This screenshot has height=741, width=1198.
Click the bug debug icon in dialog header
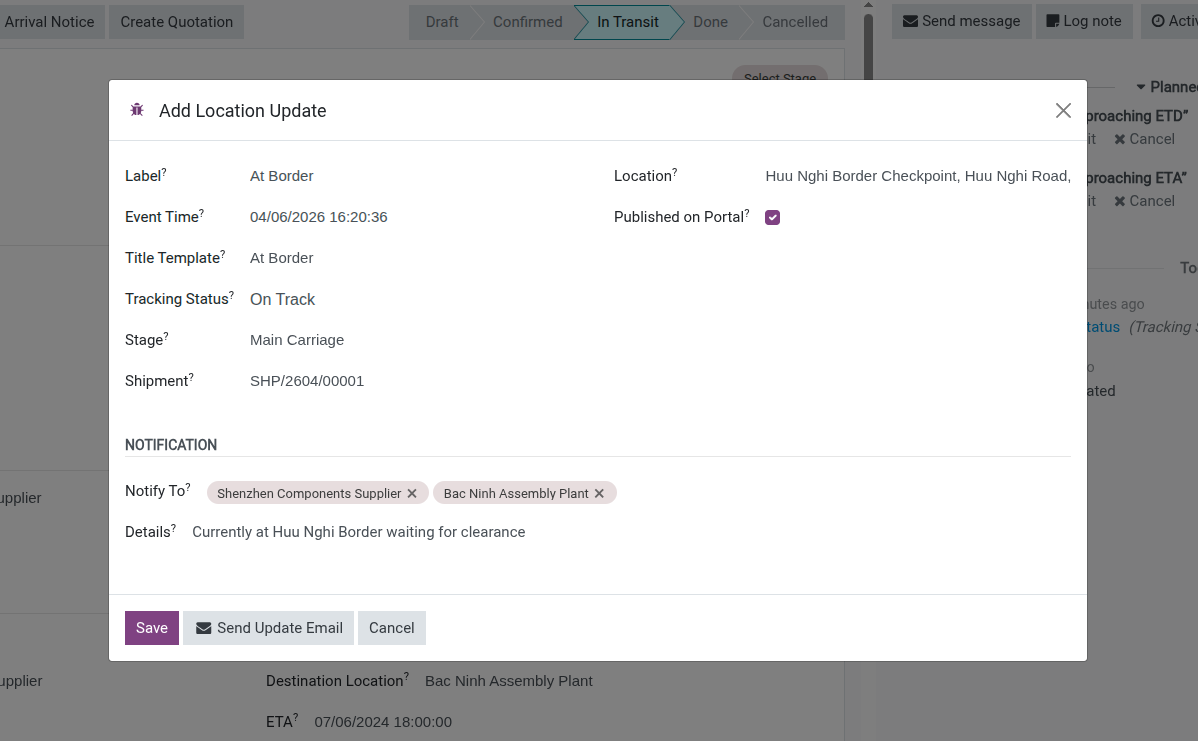pyautogui.click(x=137, y=110)
